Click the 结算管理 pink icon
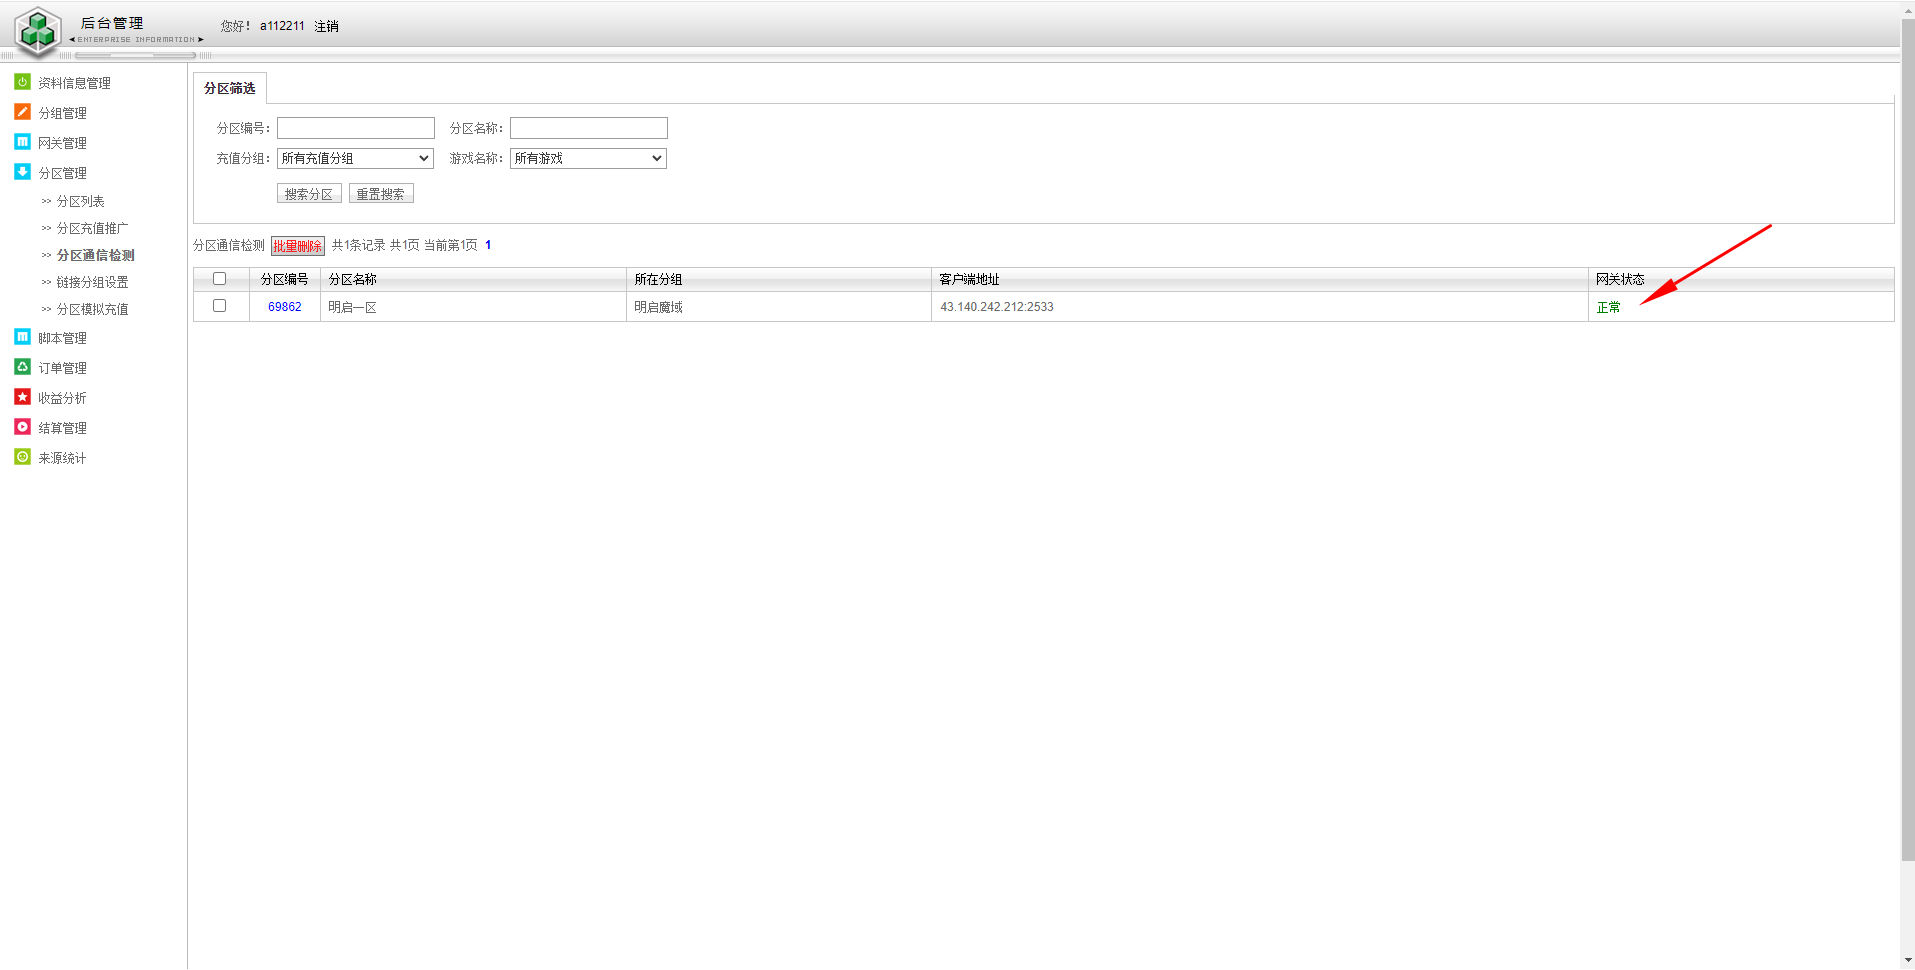The width and height of the screenshot is (1915, 970). point(22,427)
